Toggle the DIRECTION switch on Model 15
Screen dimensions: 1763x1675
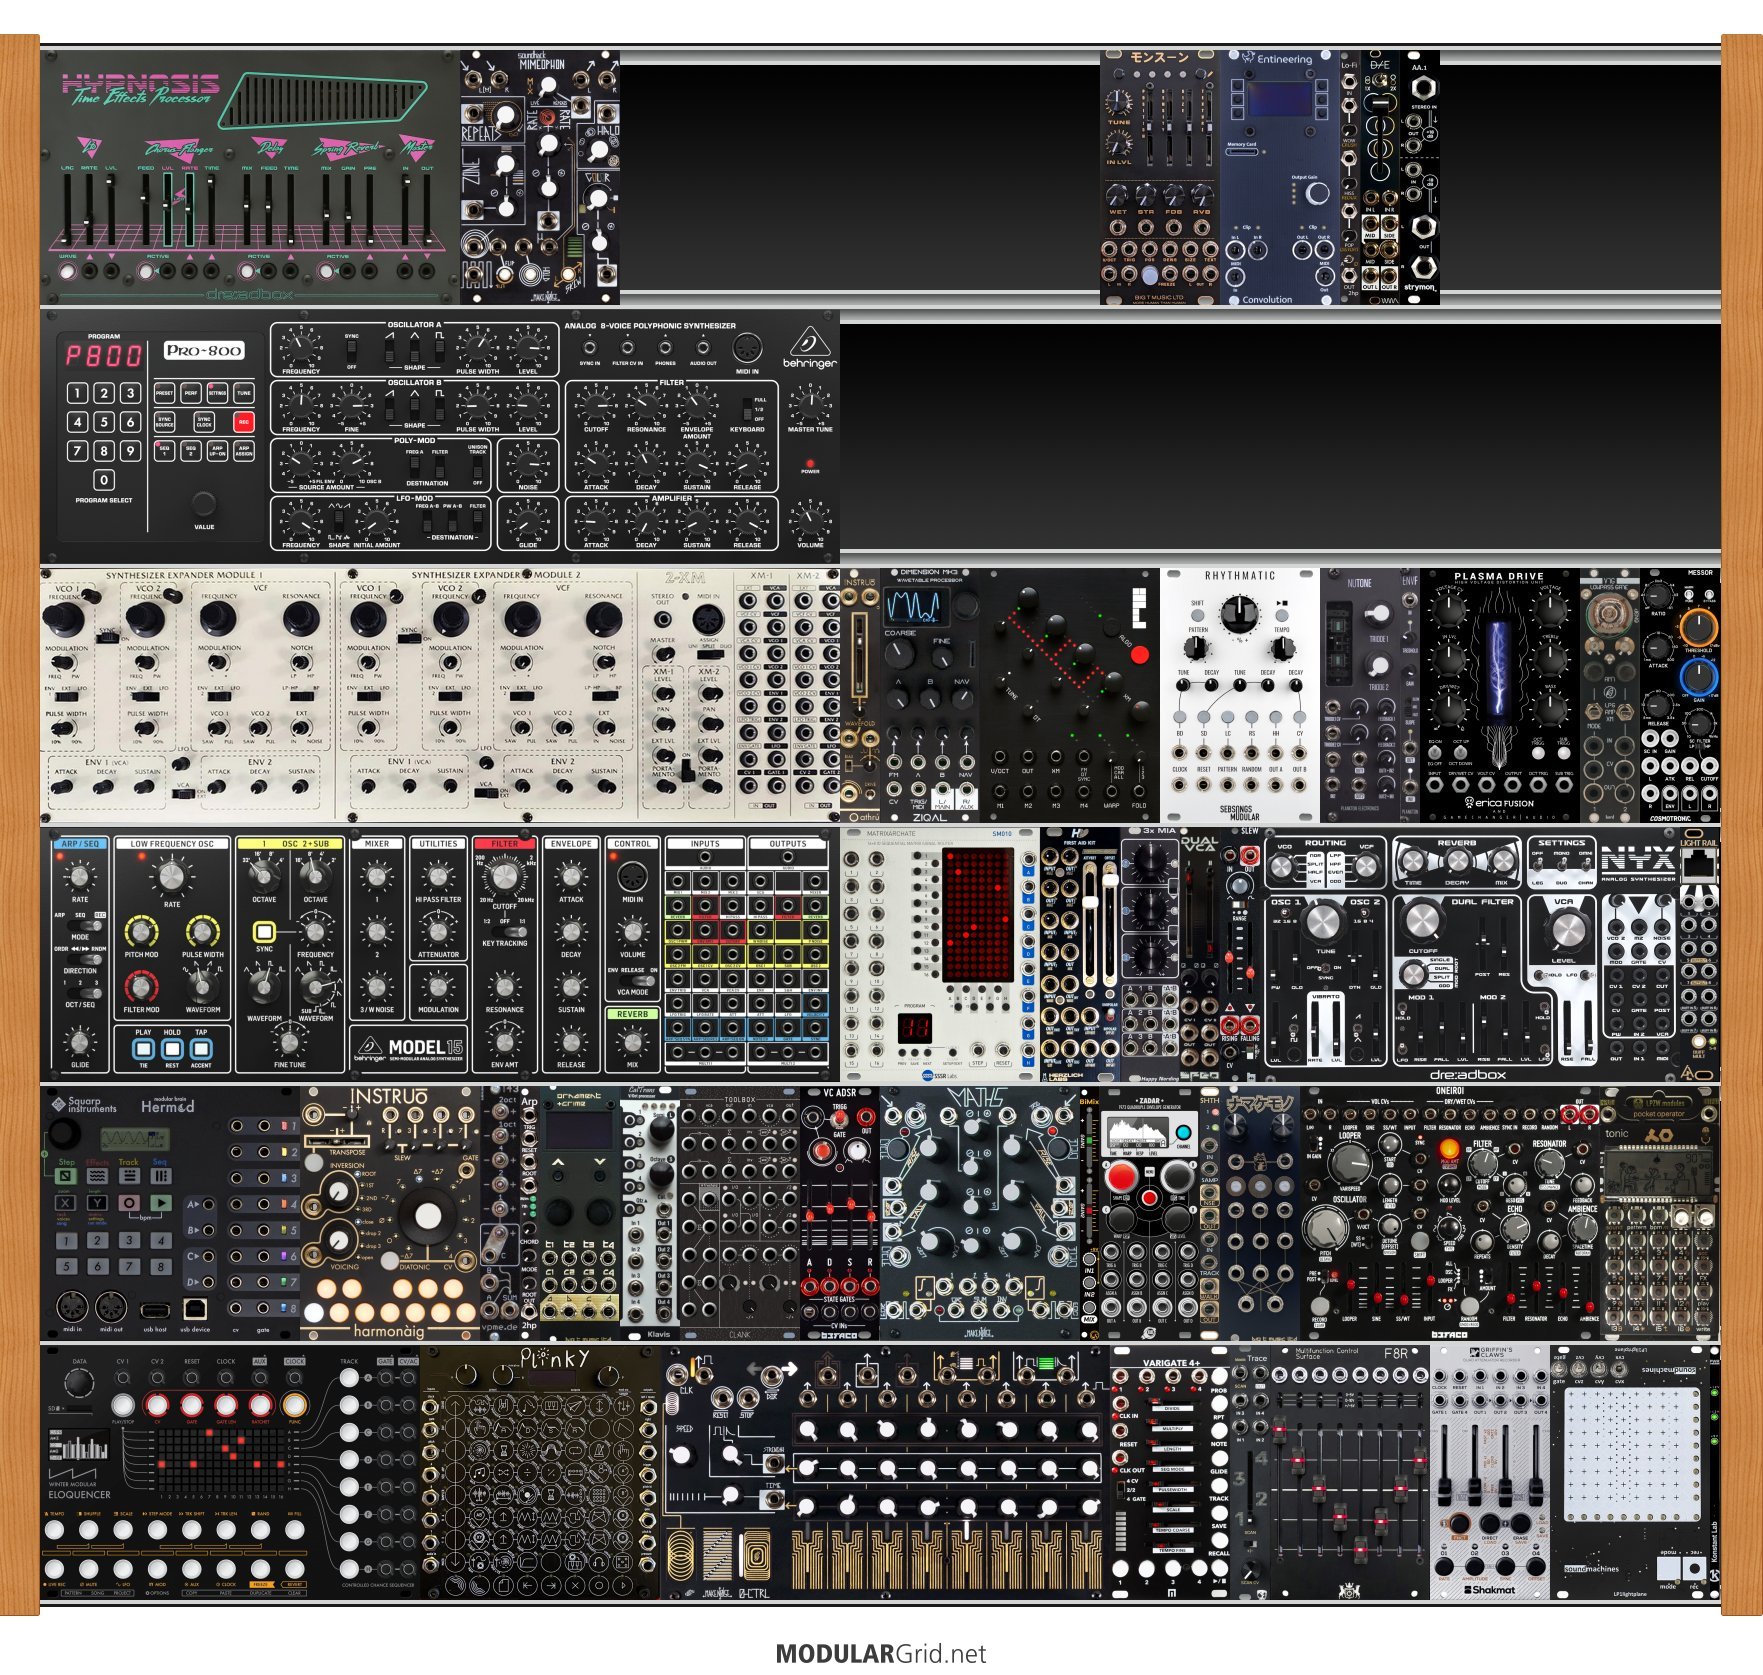pyautogui.click(x=84, y=960)
